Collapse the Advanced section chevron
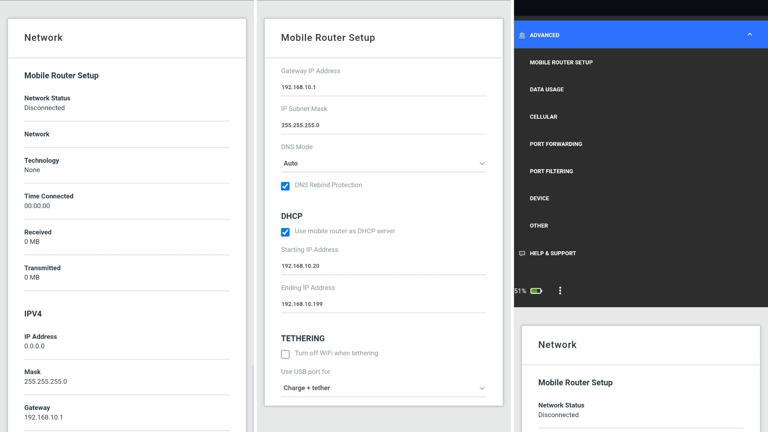The height and width of the screenshot is (432, 768). point(749,35)
